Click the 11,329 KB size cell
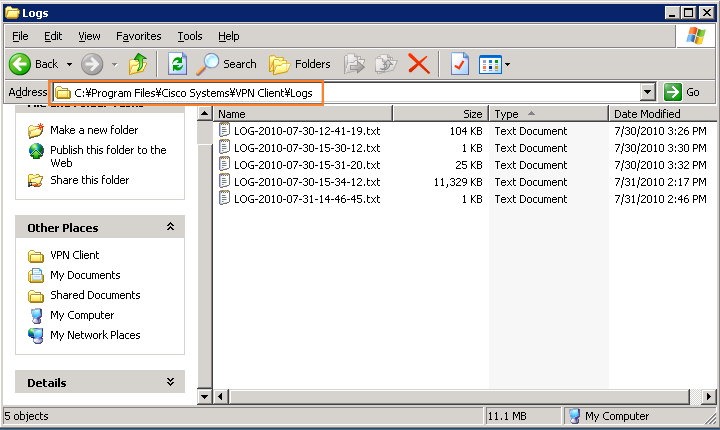 click(x=458, y=182)
